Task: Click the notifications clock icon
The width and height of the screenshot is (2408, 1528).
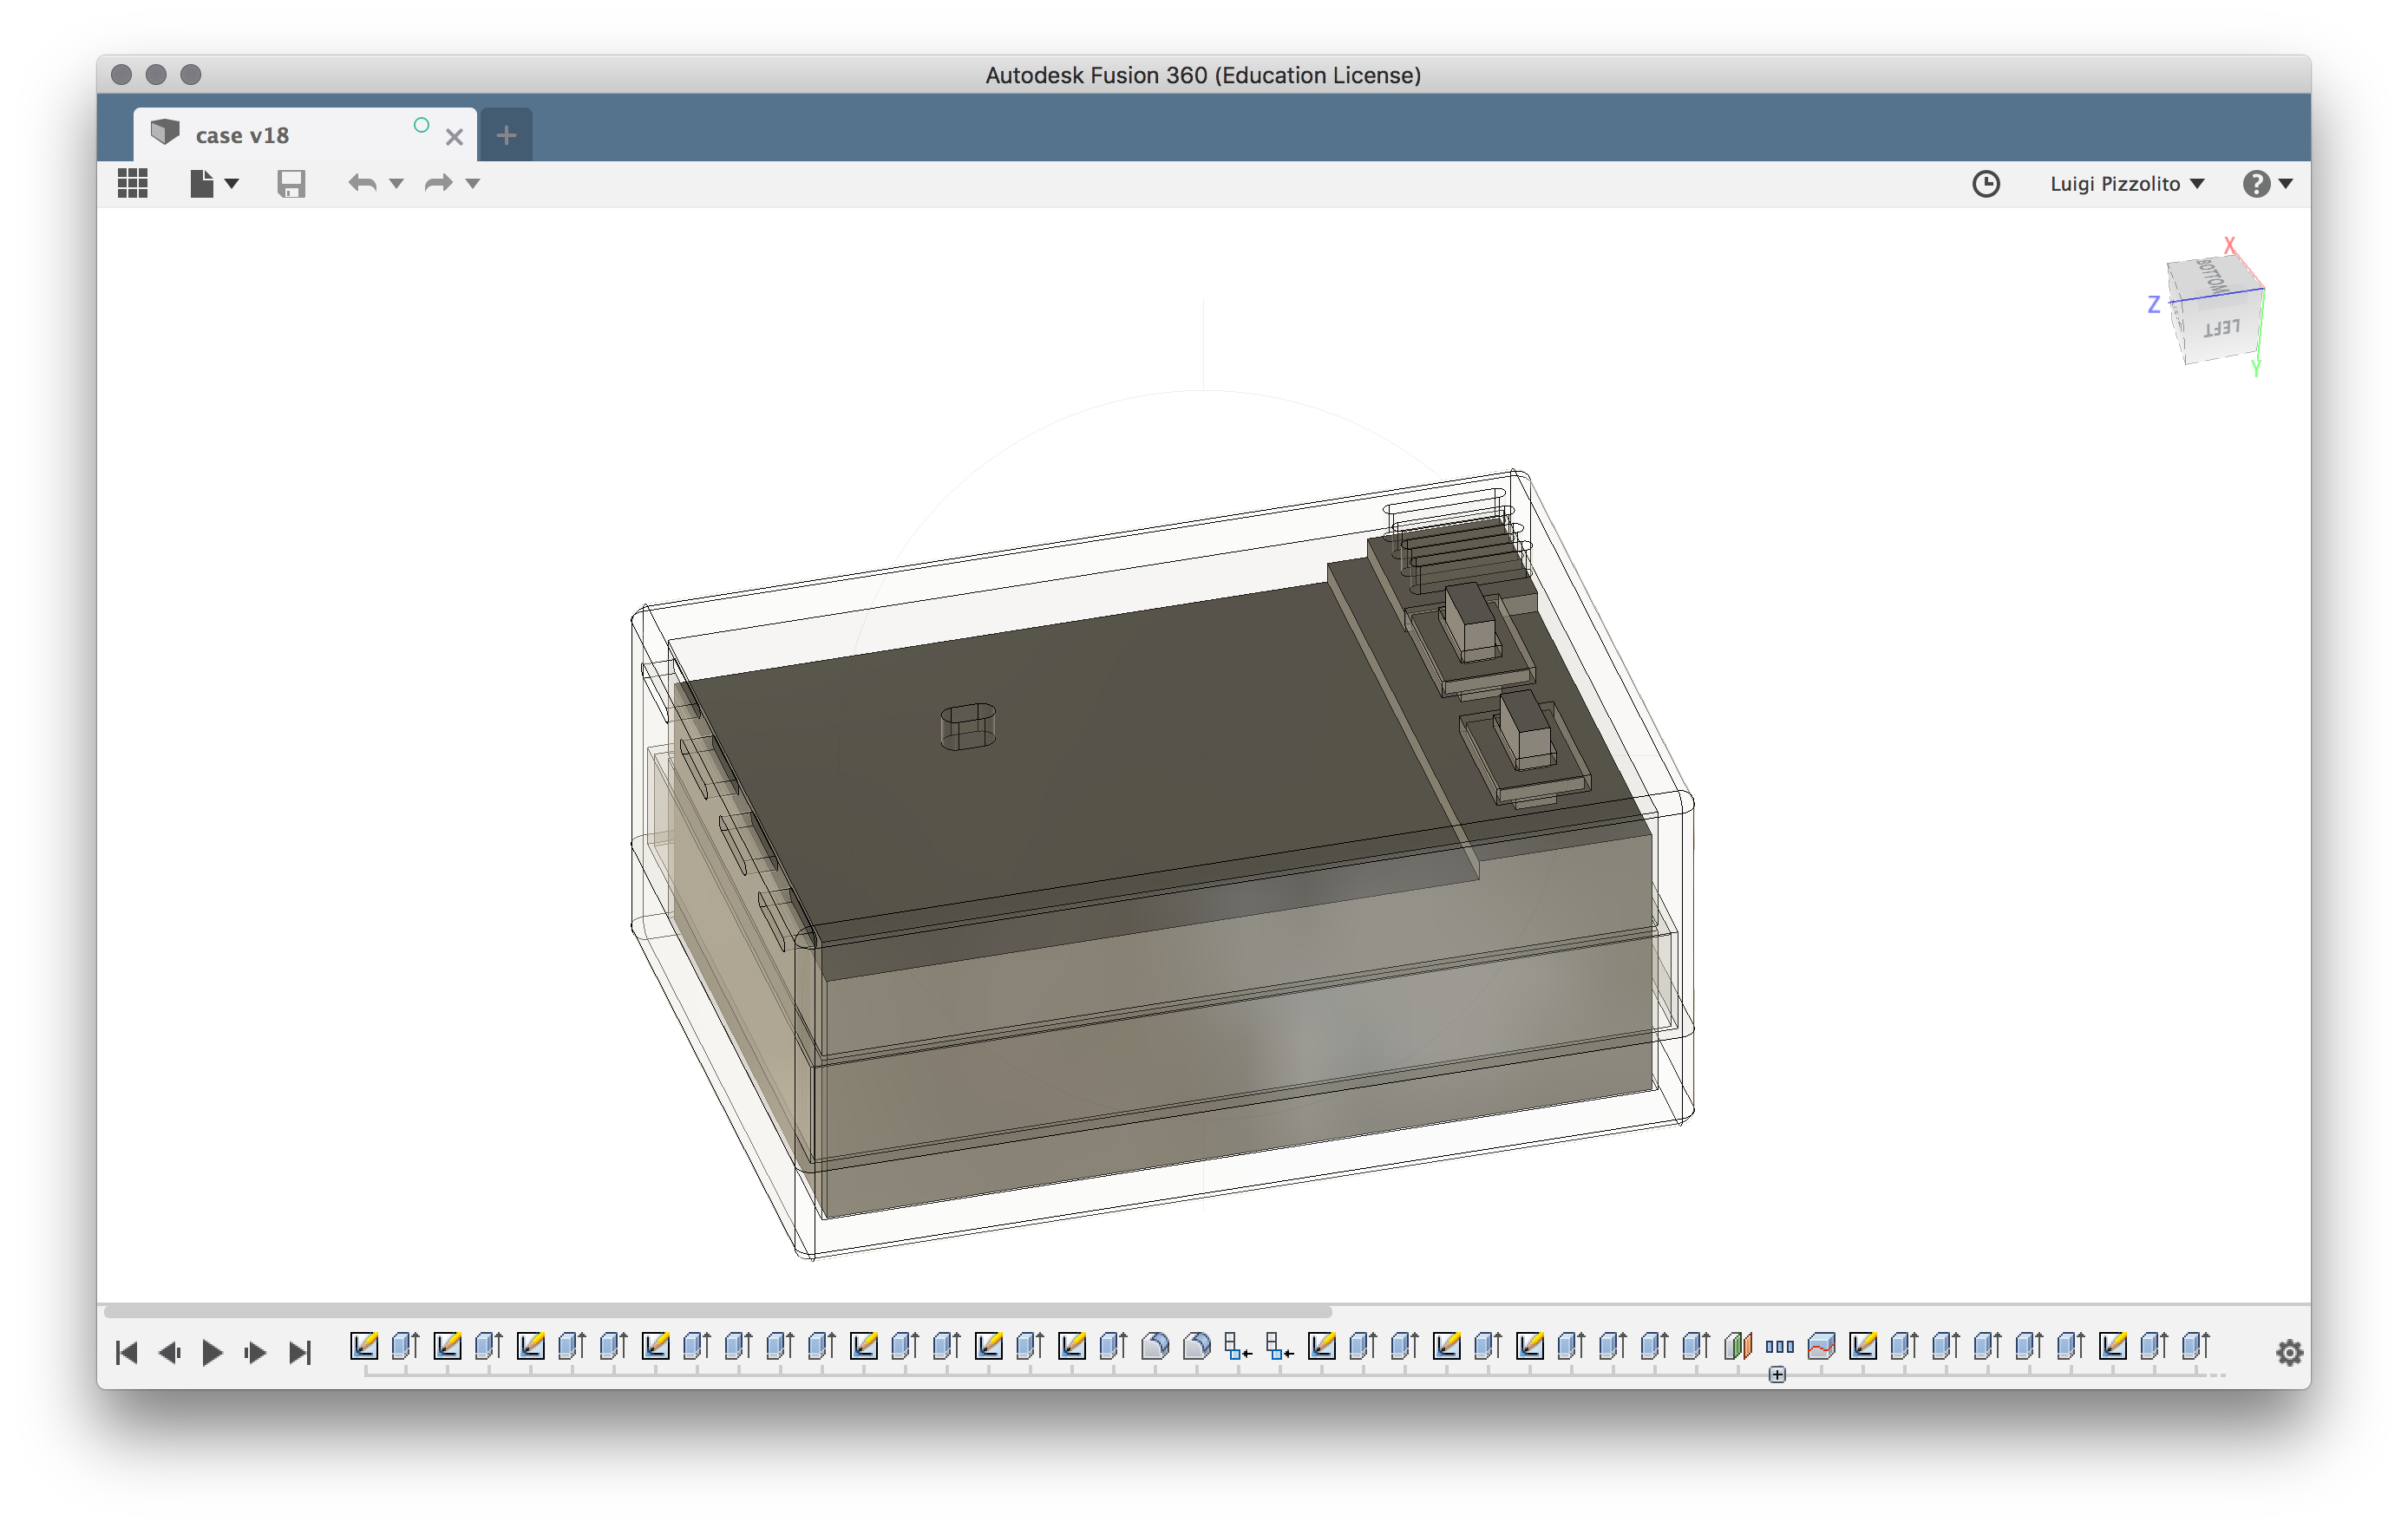Action: click(x=1986, y=183)
